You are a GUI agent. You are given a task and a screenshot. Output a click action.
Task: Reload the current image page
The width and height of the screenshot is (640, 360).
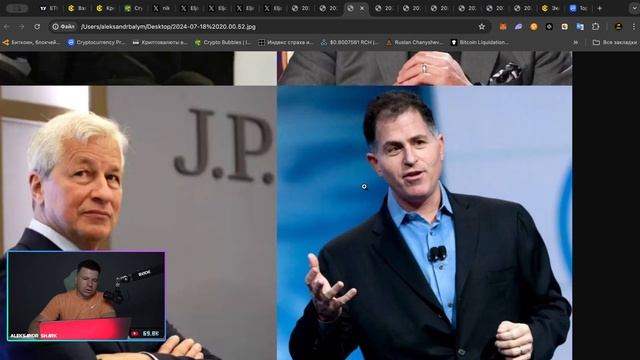coord(37,27)
